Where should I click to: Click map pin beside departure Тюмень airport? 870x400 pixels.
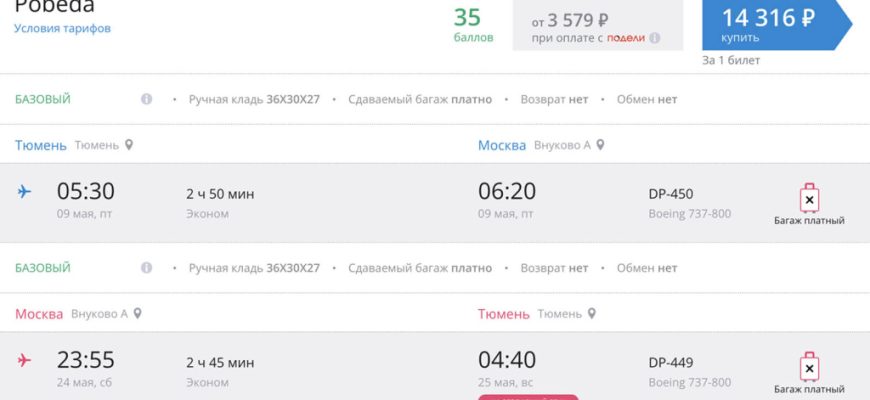tap(129, 145)
